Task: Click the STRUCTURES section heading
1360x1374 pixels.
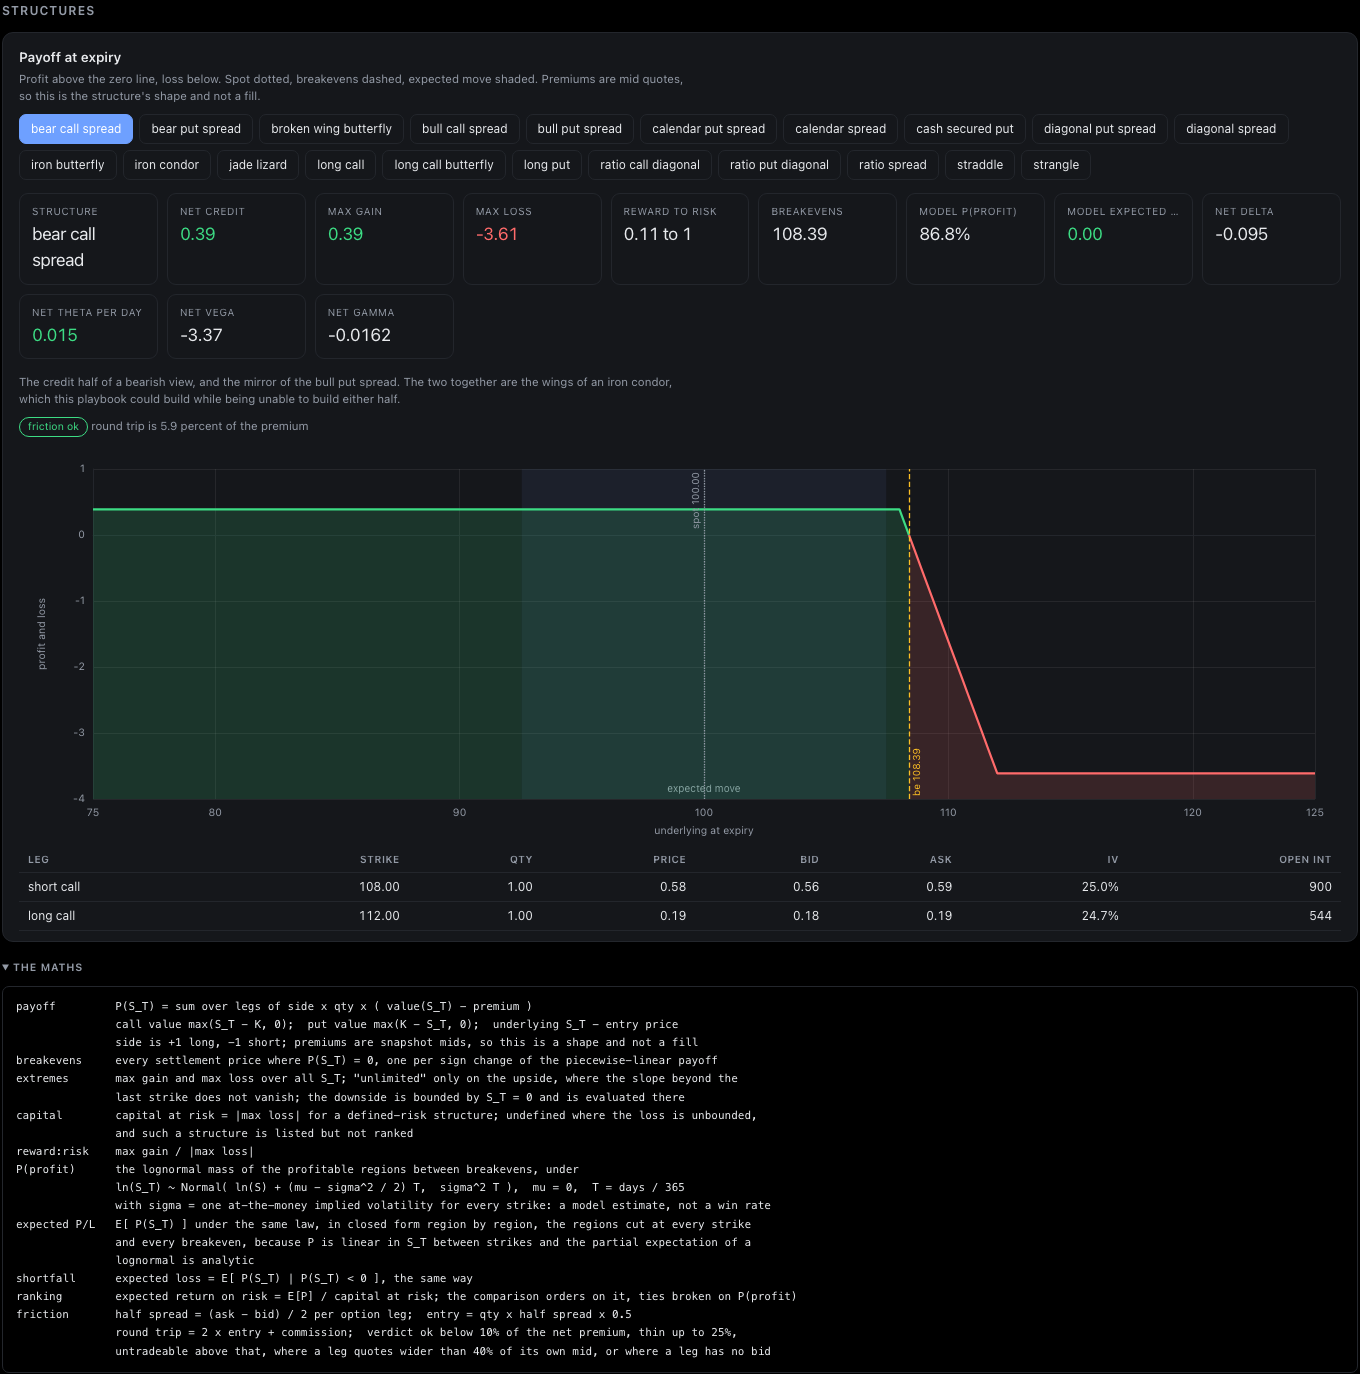Action: pos(48,11)
